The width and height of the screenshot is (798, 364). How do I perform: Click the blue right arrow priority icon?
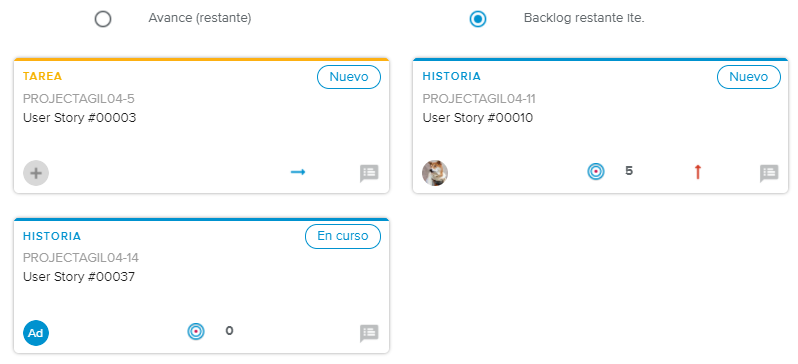(298, 172)
